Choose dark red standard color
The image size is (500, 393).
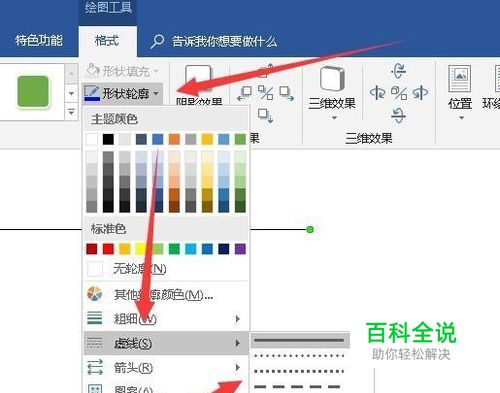pyautogui.click(x=92, y=249)
